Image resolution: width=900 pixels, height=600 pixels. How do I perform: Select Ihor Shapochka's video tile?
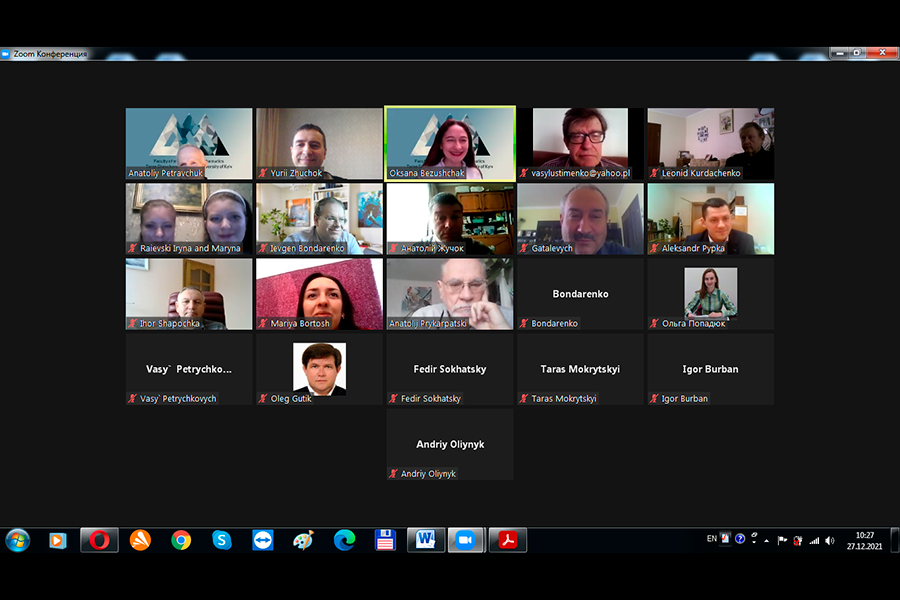(189, 295)
